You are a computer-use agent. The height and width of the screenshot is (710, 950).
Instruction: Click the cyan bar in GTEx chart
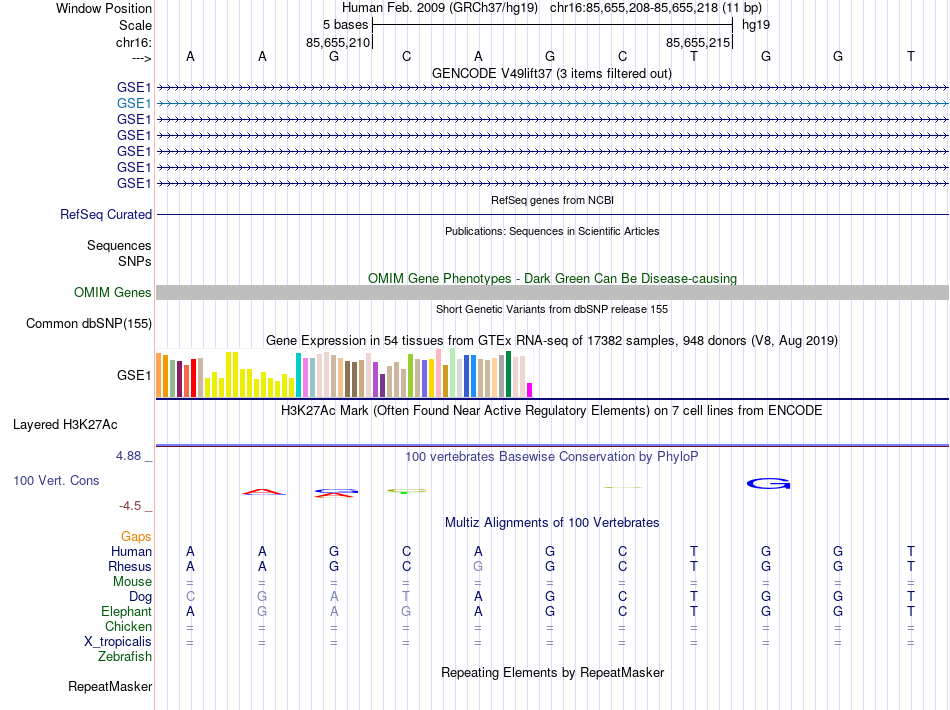[x=298, y=375]
